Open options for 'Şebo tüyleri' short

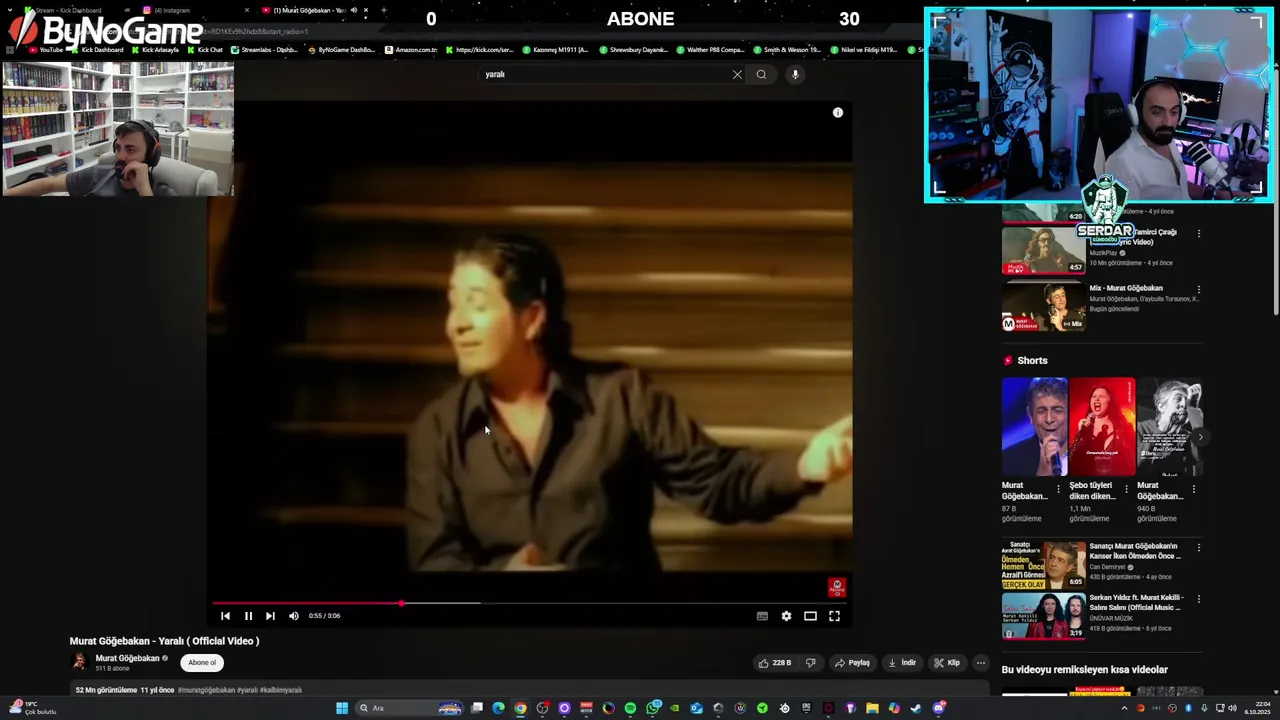tap(1126, 490)
